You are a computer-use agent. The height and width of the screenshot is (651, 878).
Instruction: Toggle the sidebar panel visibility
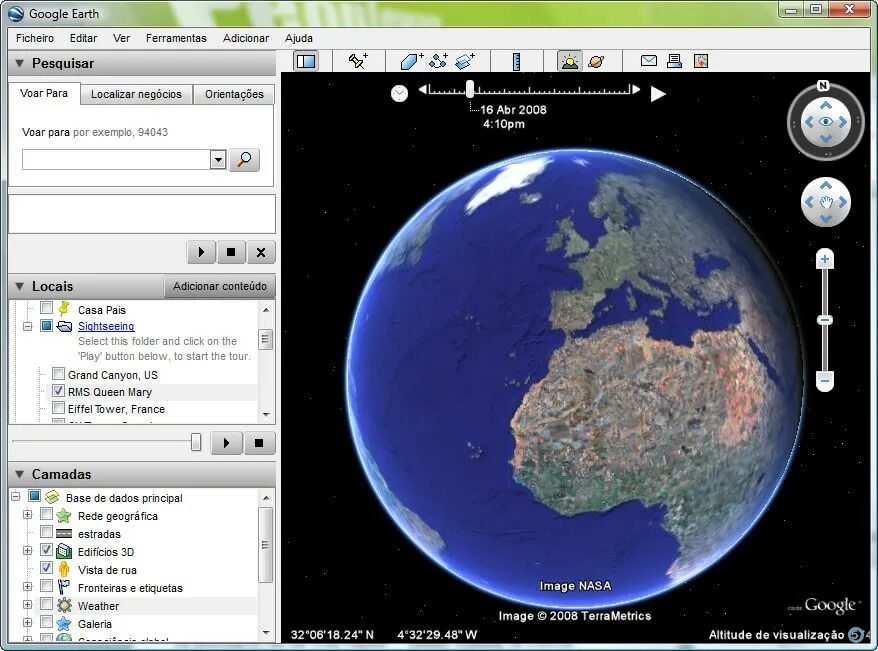click(x=306, y=60)
